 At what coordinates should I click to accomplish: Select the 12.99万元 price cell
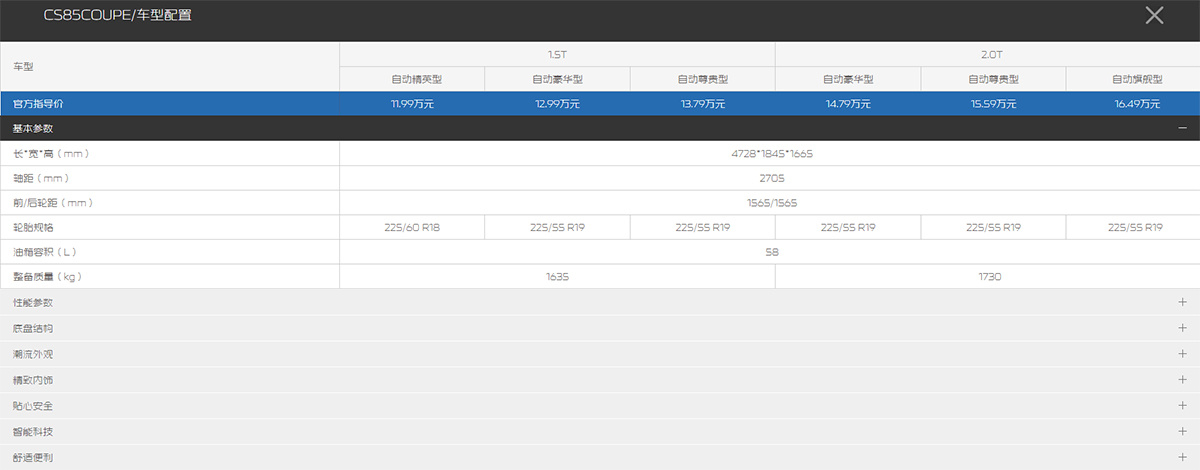click(557, 104)
